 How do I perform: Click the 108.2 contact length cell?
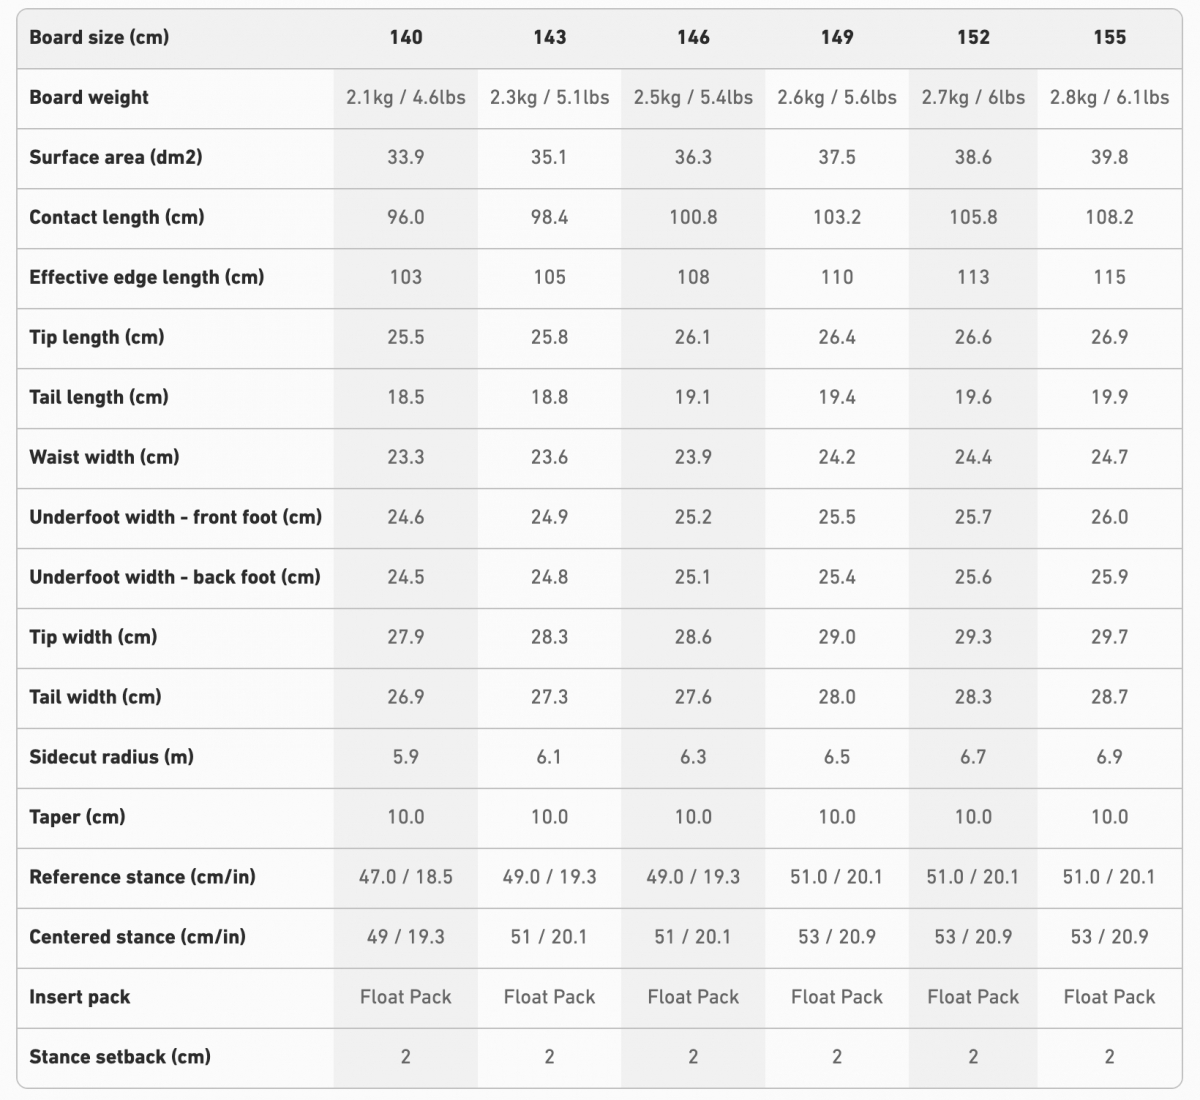click(1109, 217)
